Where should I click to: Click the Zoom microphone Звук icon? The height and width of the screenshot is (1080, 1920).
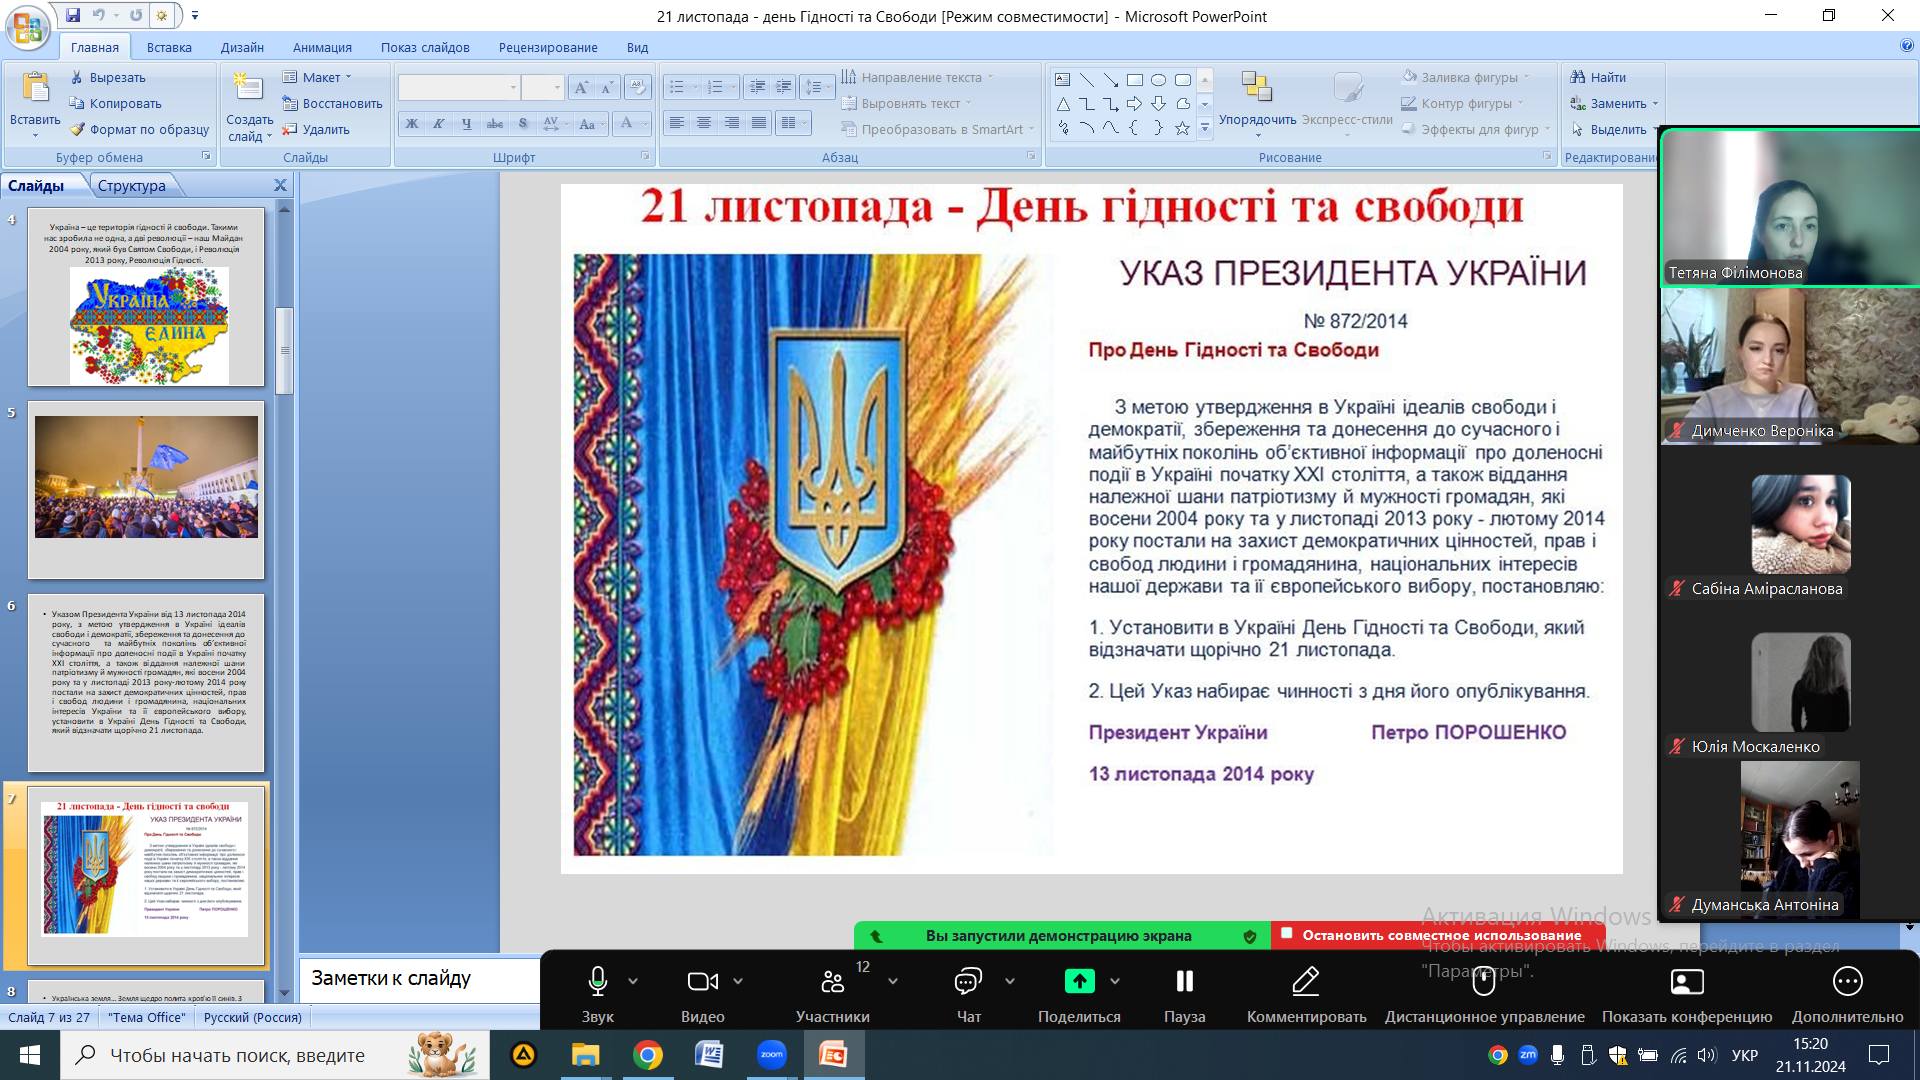click(597, 981)
